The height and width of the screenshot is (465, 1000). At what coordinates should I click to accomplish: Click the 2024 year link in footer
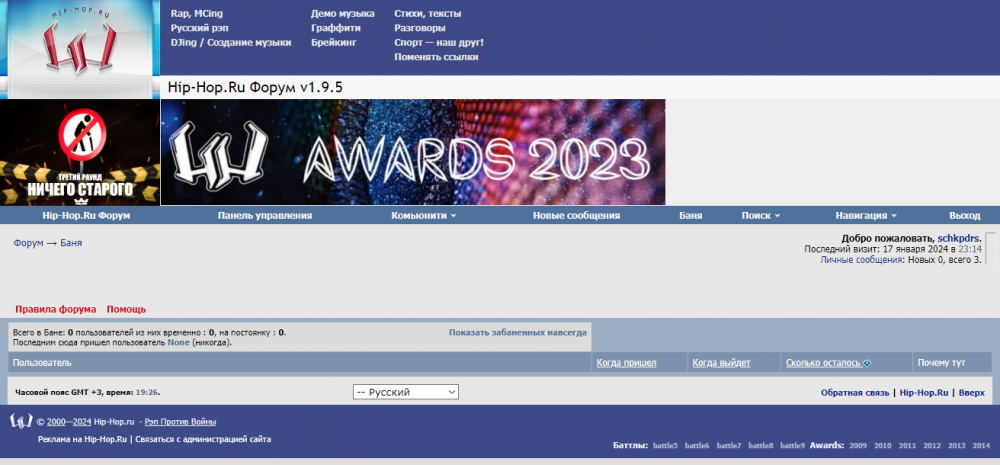pyautogui.click(x=82, y=422)
